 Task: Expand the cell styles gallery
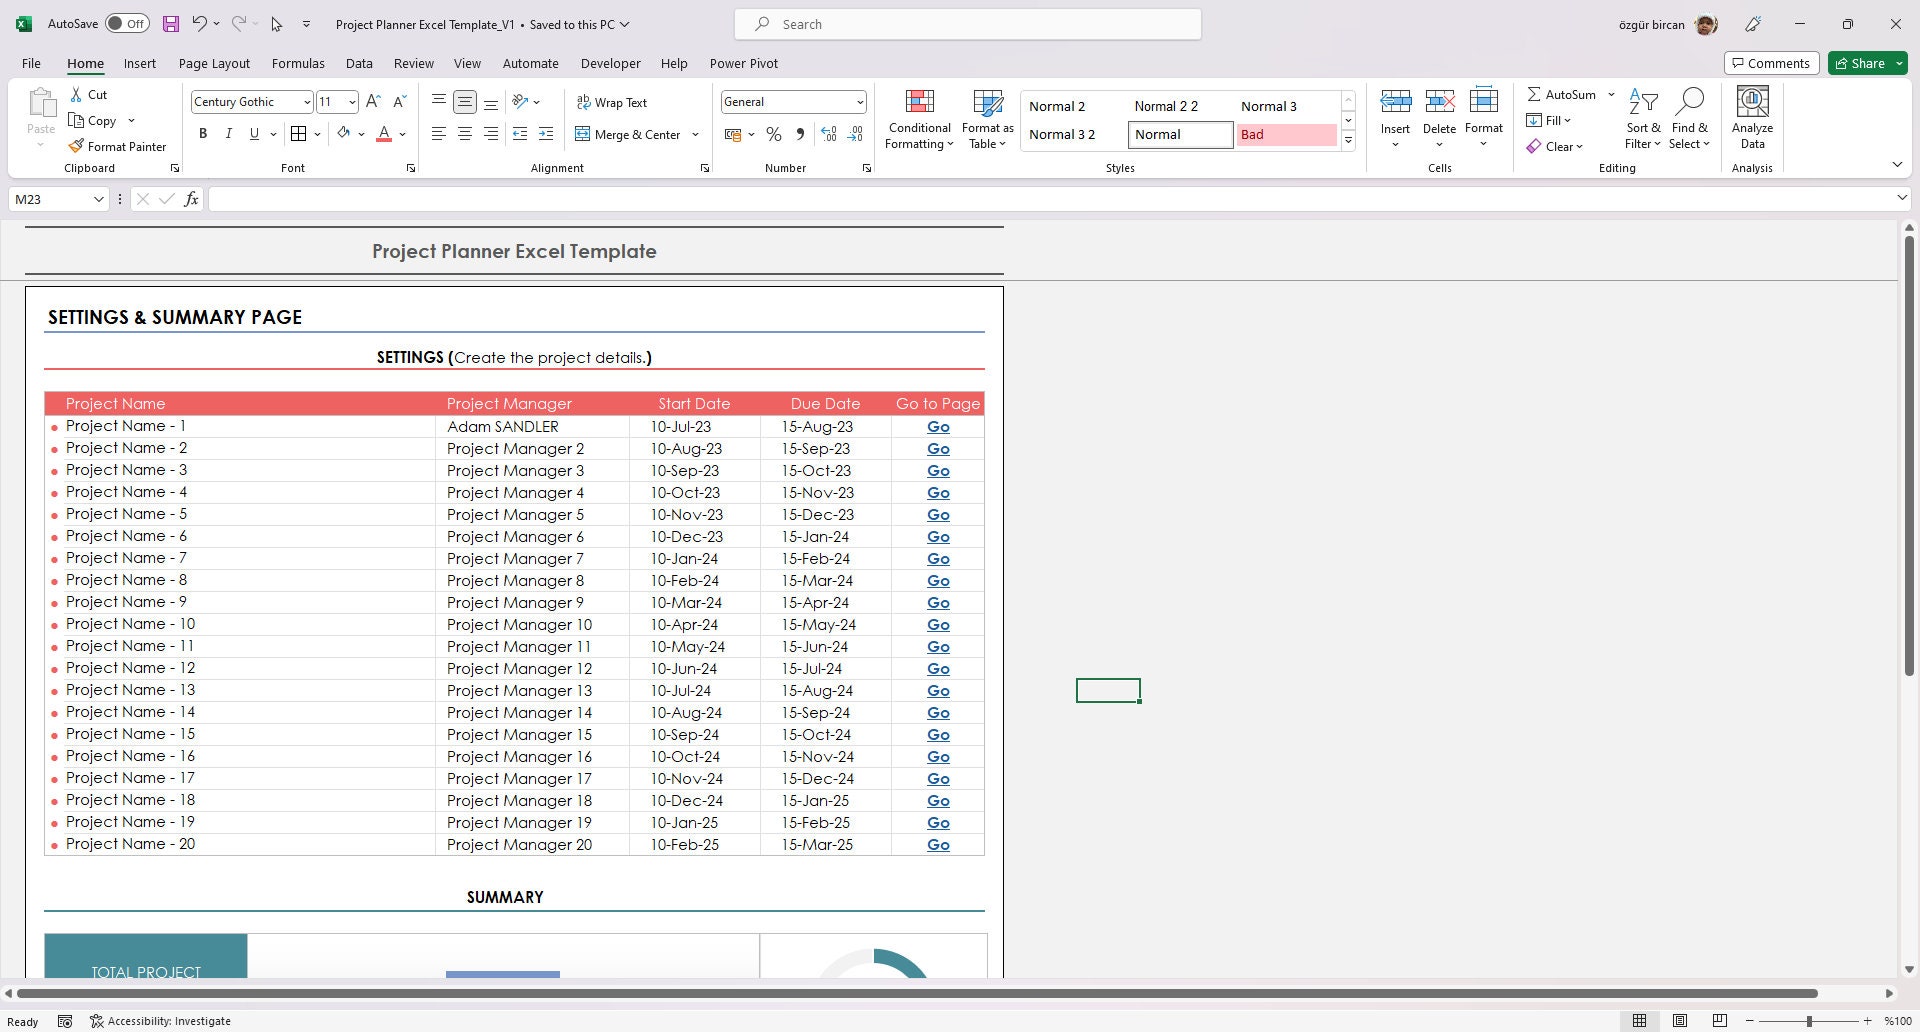(1348, 141)
